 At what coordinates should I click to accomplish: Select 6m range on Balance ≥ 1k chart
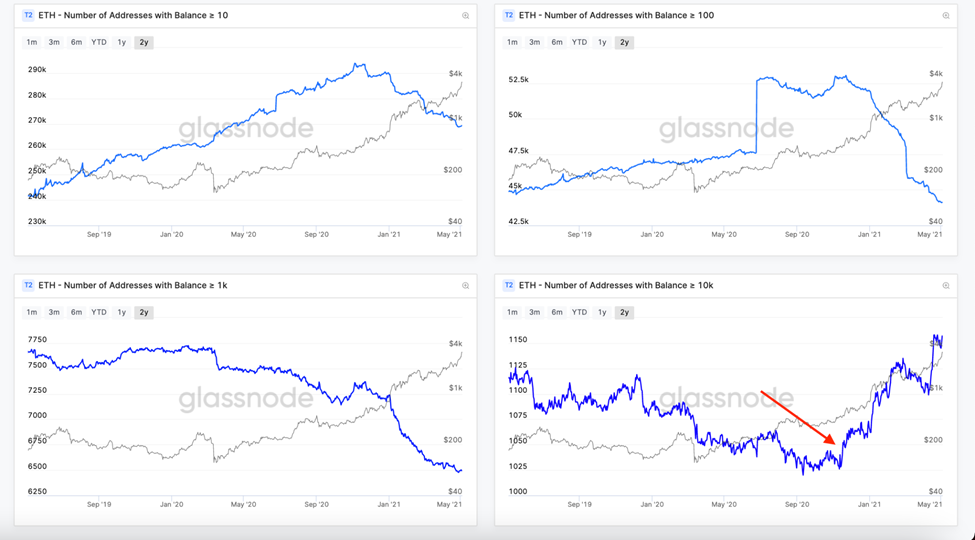pos(76,312)
